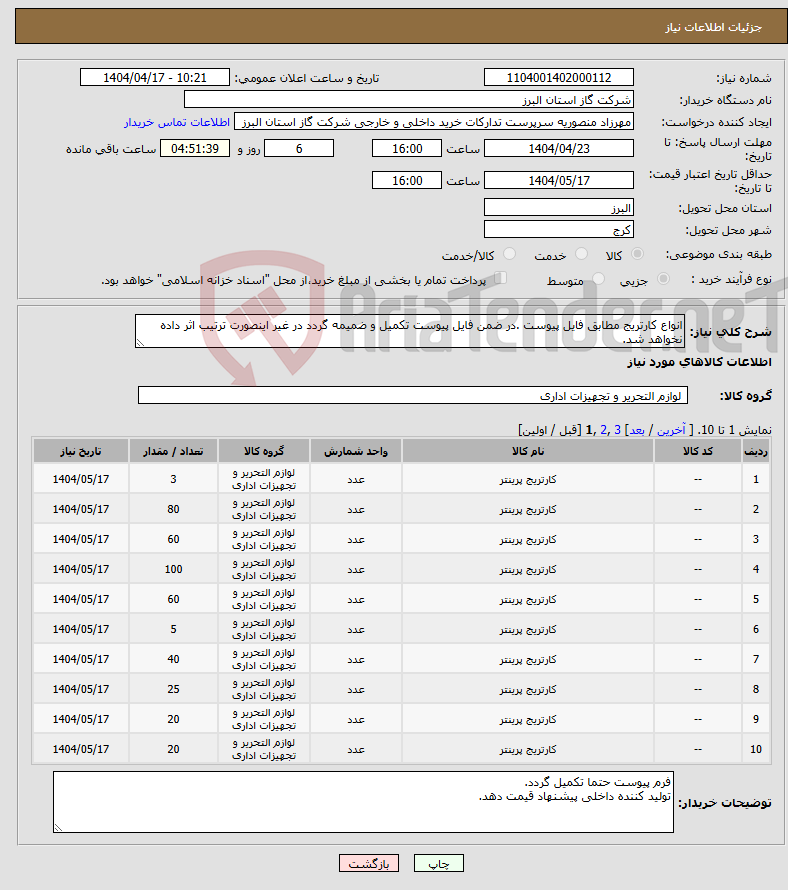Click the شرح کلی نیاز description textarea
Screen dimensions: 788x890
point(410,331)
